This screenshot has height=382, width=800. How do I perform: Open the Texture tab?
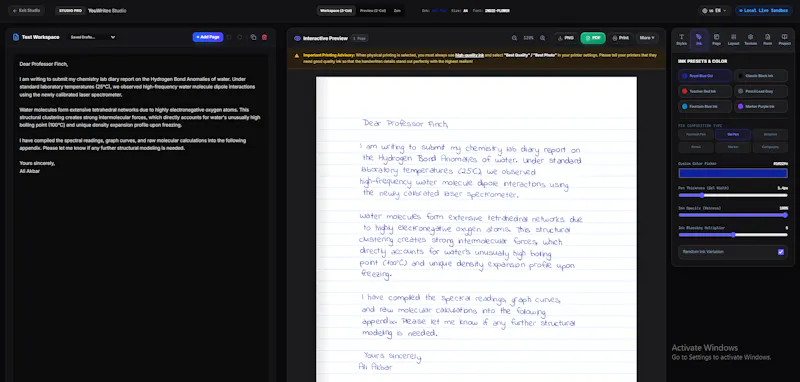click(x=750, y=40)
